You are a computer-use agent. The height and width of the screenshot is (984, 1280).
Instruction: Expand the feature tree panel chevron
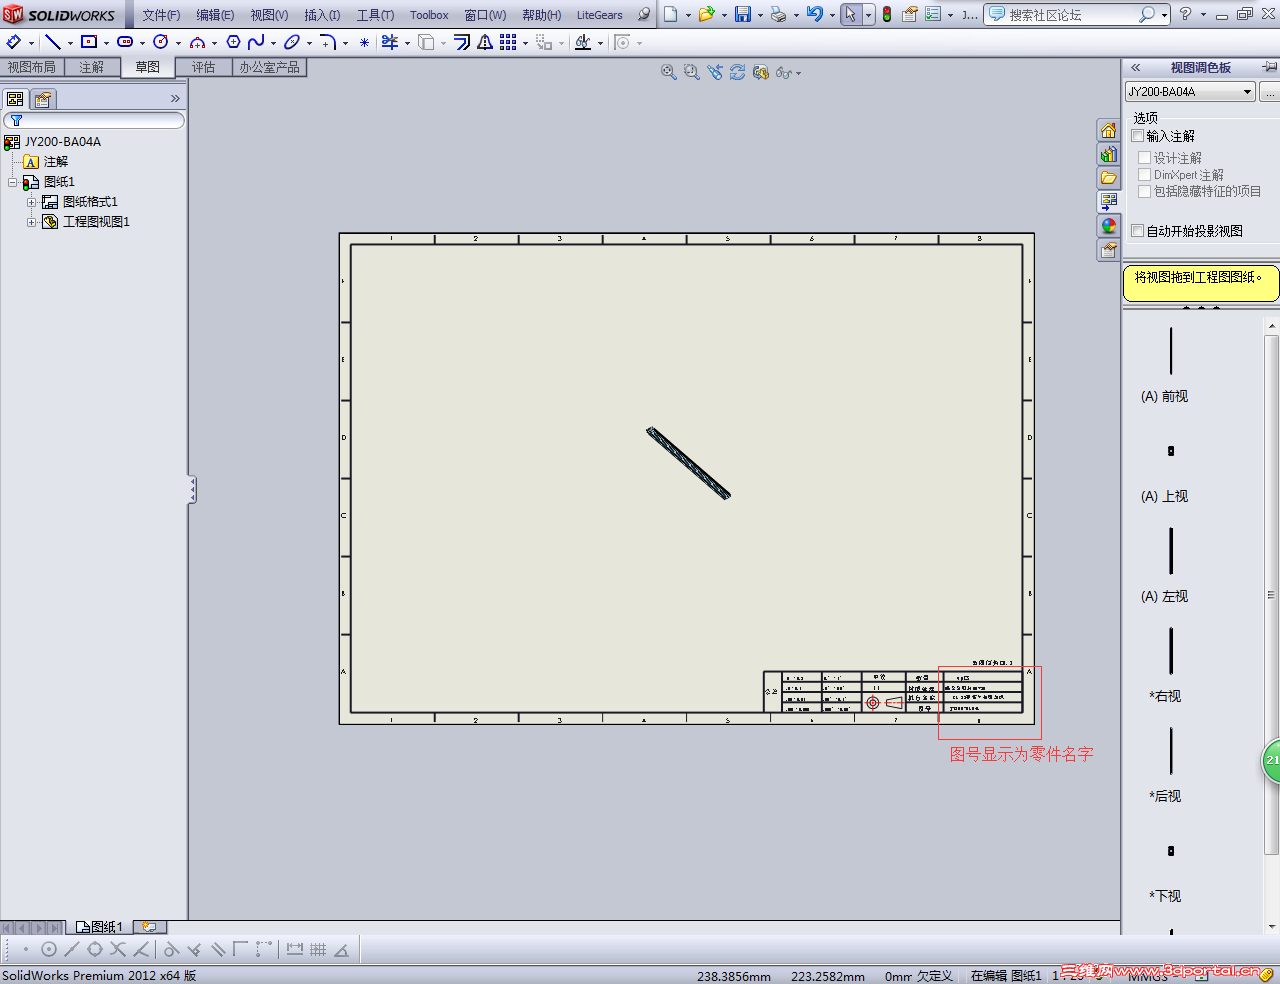(175, 98)
